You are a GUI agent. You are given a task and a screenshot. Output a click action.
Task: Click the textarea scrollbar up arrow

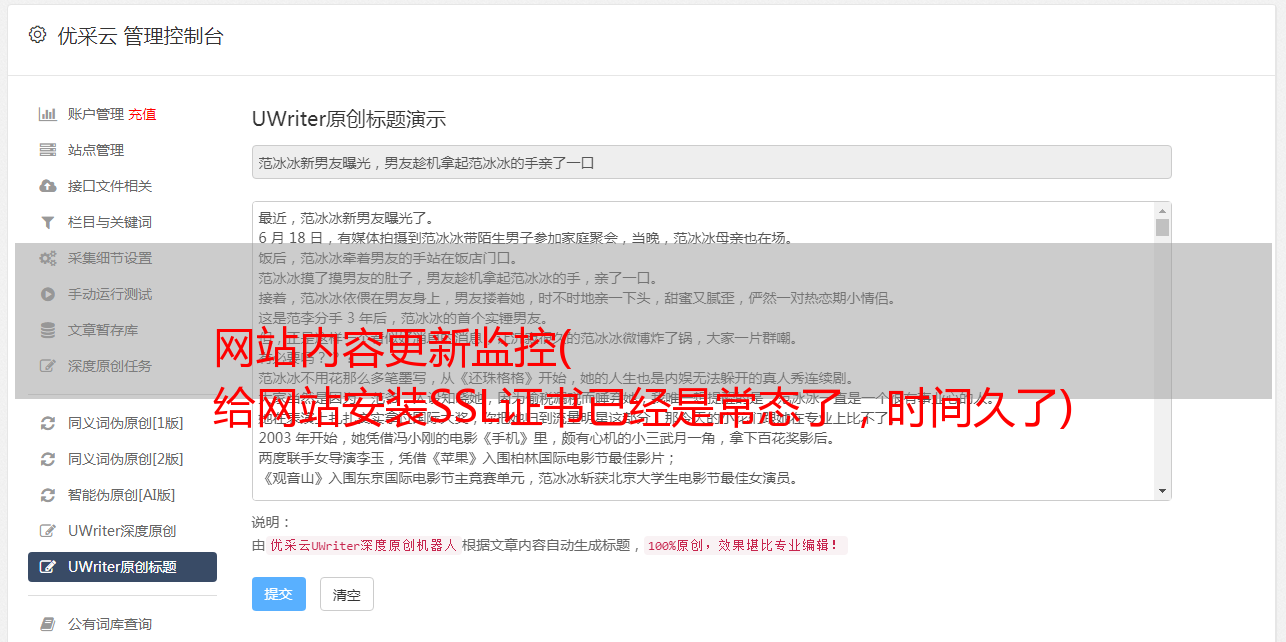(x=1162, y=211)
